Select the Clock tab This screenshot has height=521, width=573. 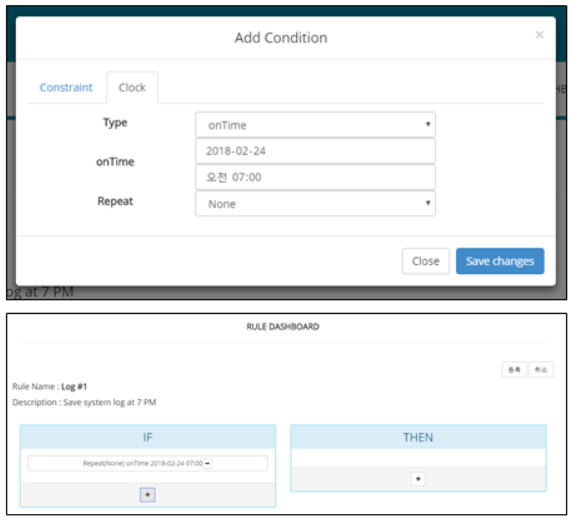(x=132, y=88)
